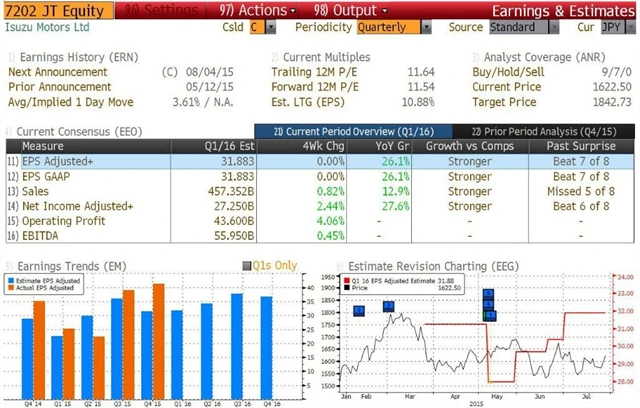Viewport: 640px width, 408px height.
Task: Click the Q1/16 Est column header
Action: 213,146
